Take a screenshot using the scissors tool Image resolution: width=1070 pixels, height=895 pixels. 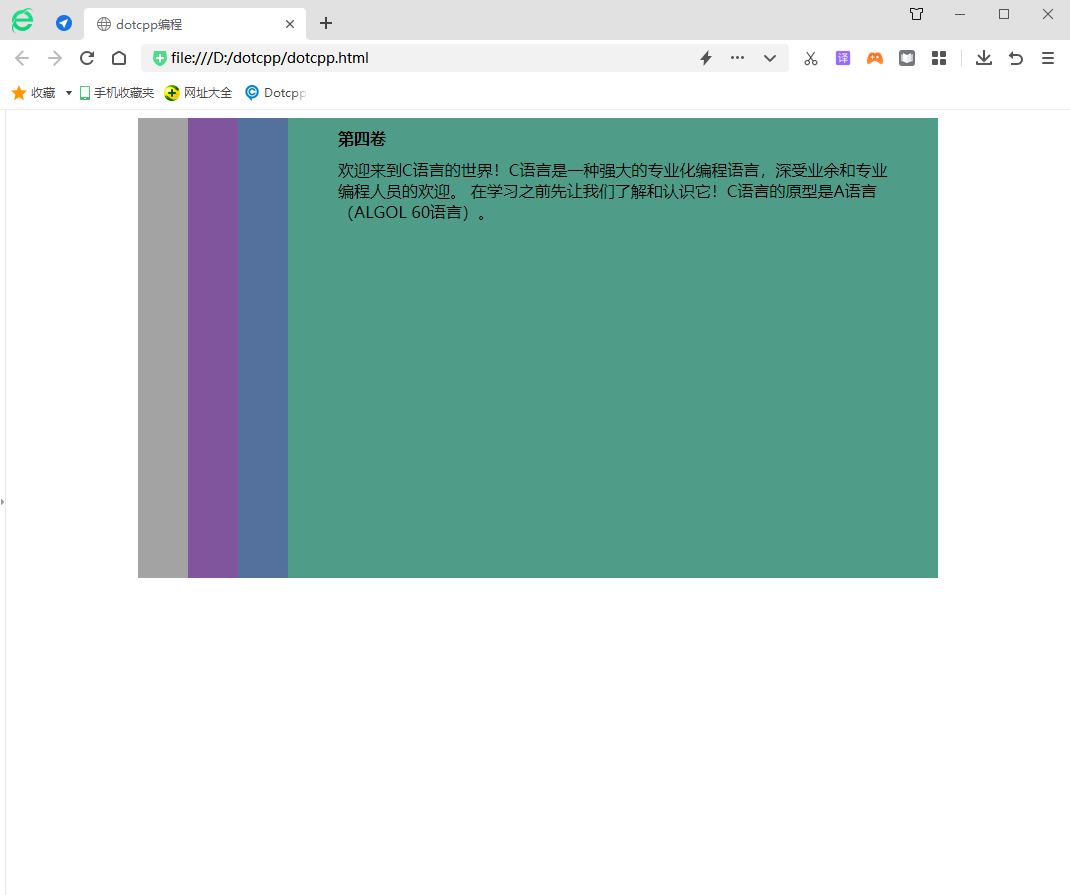(x=810, y=58)
